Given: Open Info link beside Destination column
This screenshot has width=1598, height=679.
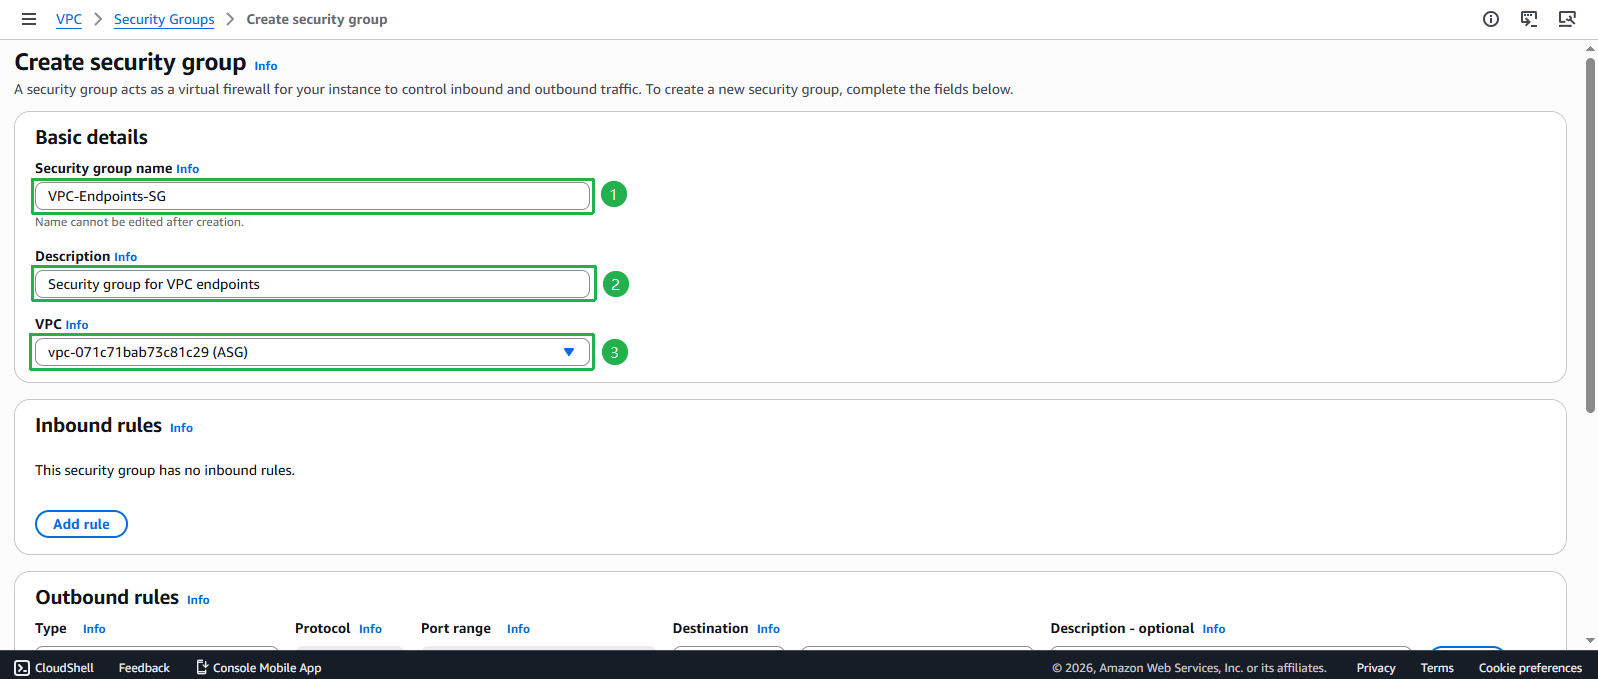Looking at the screenshot, I should pos(768,629).
